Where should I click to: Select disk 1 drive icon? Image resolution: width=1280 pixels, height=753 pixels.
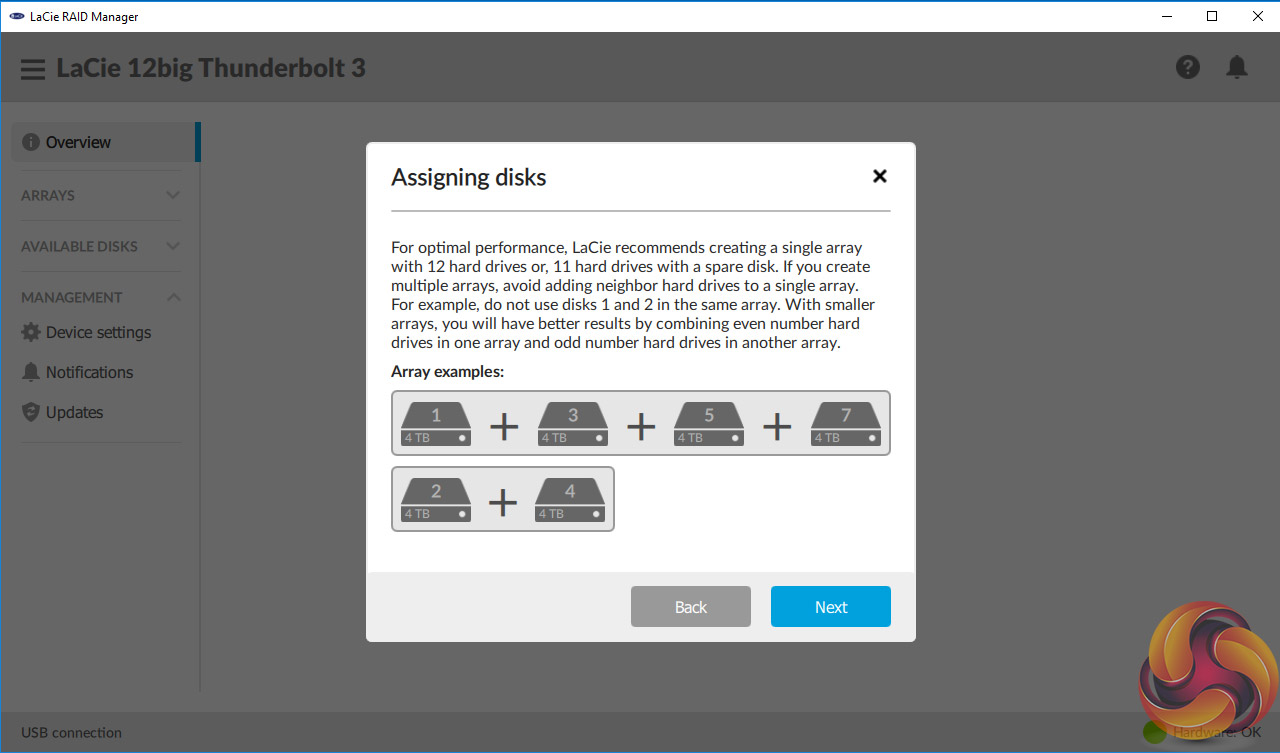point(436,423)
